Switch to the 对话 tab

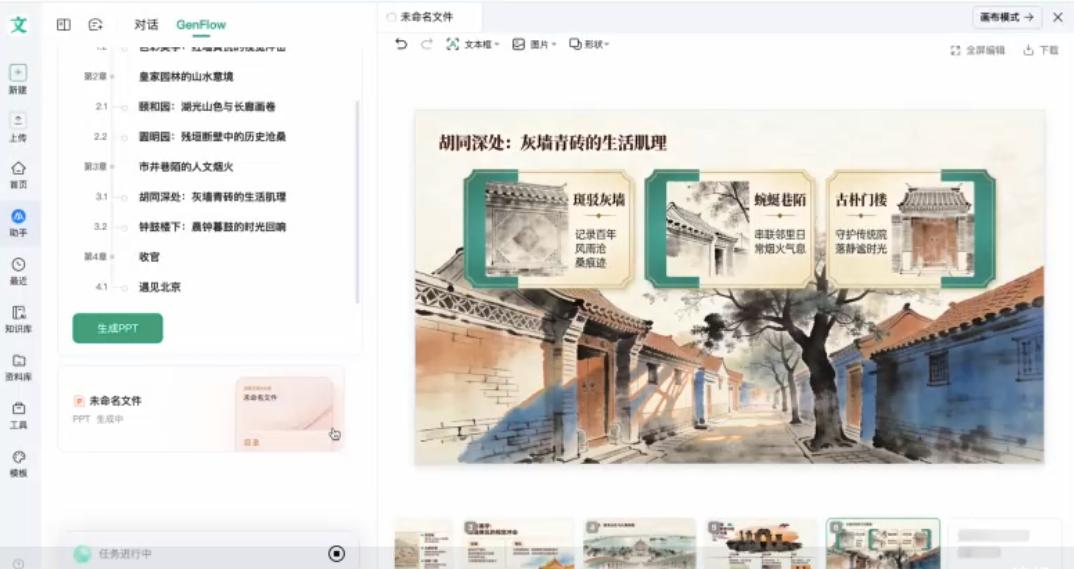click(147, 24)
